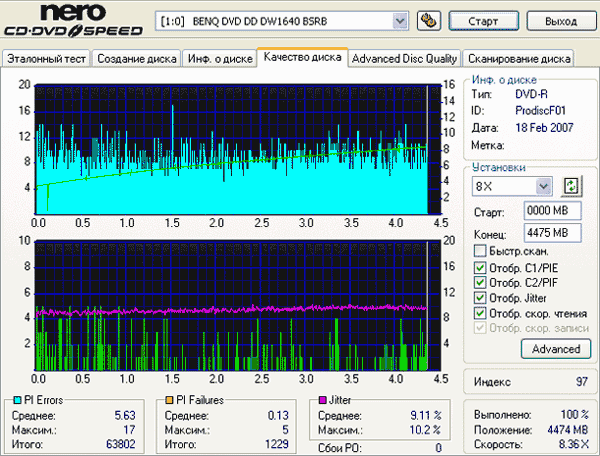Screen dimensions: 600x456
Task: Click the Nero CD-DVD Speed logo
Action: 72,22
